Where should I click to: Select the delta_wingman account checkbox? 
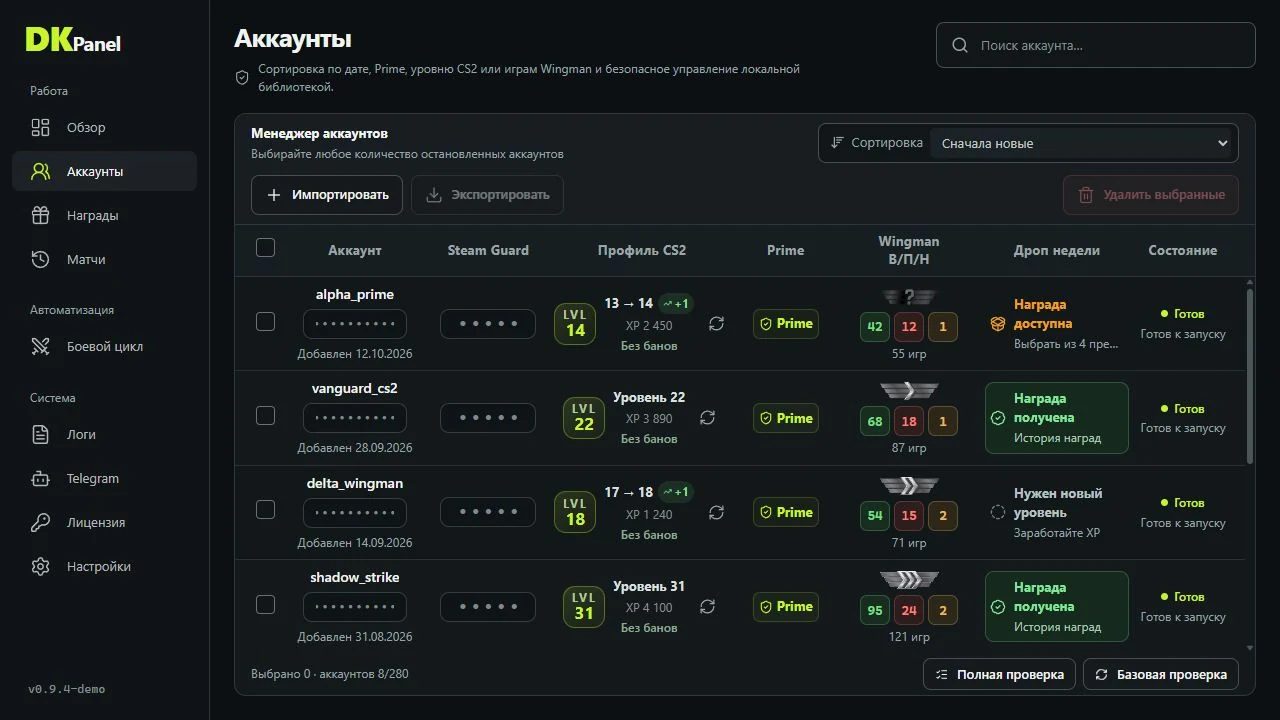(x=265, y=509)
